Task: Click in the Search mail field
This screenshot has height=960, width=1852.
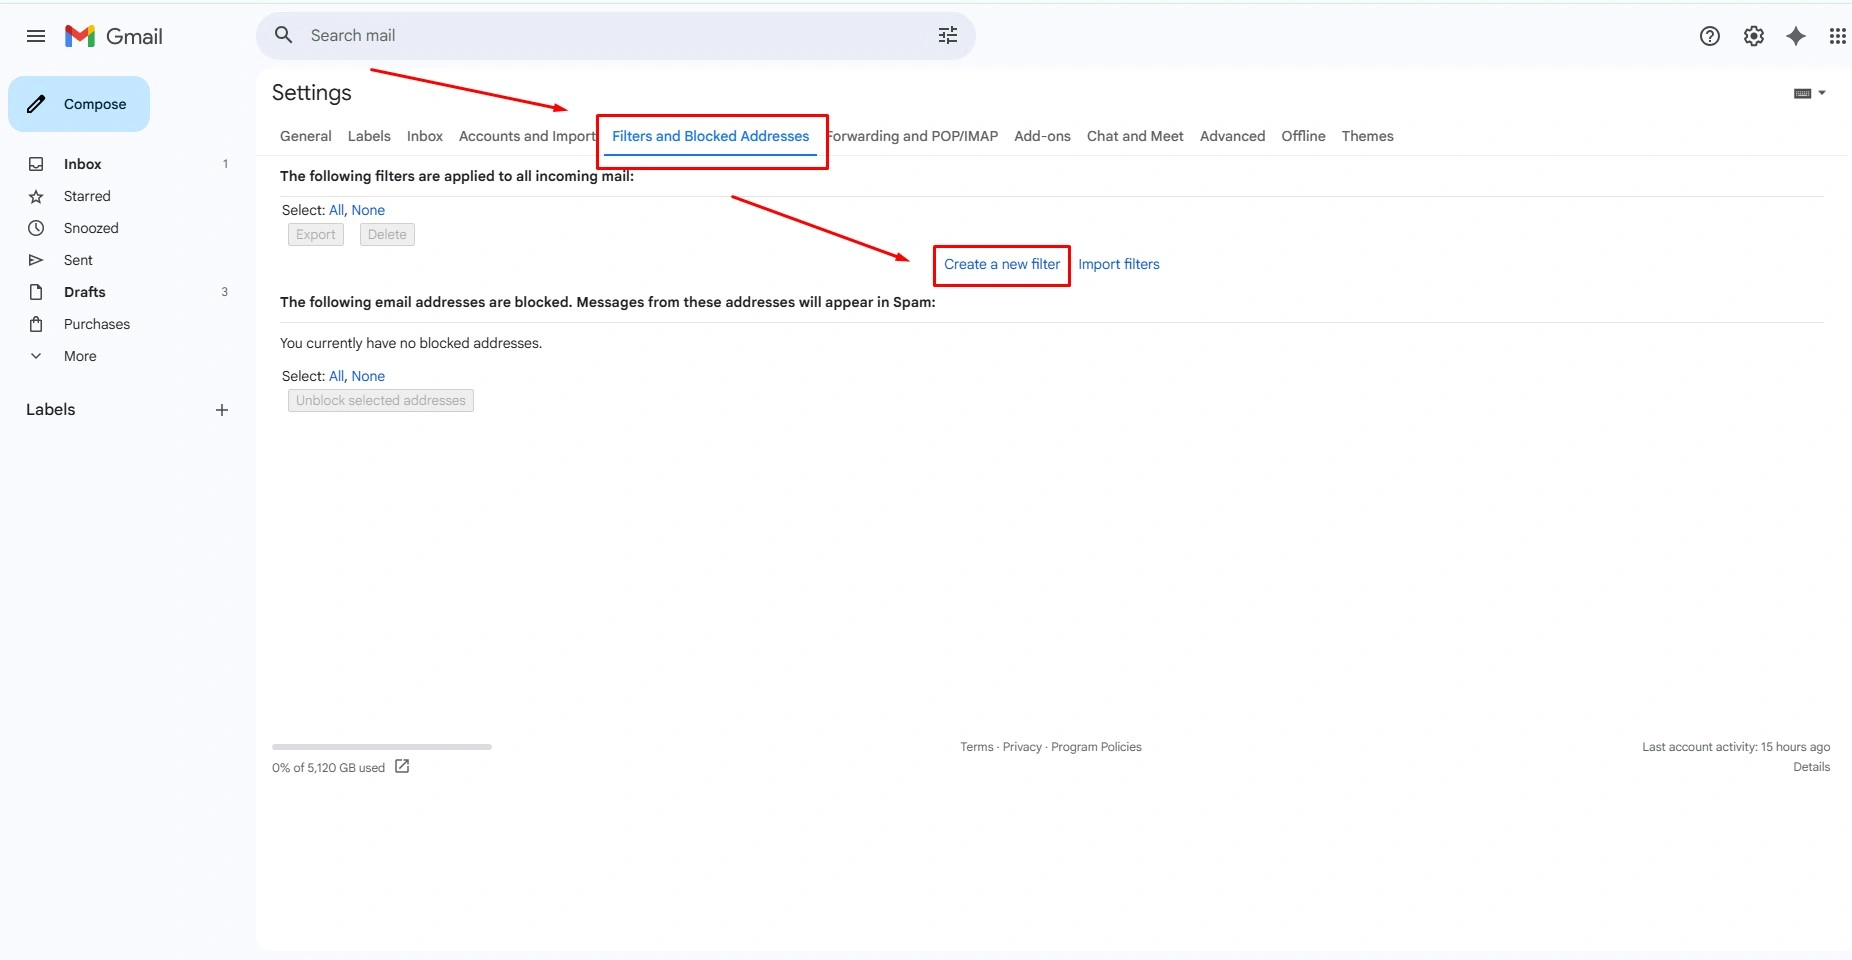Action: 615,35
